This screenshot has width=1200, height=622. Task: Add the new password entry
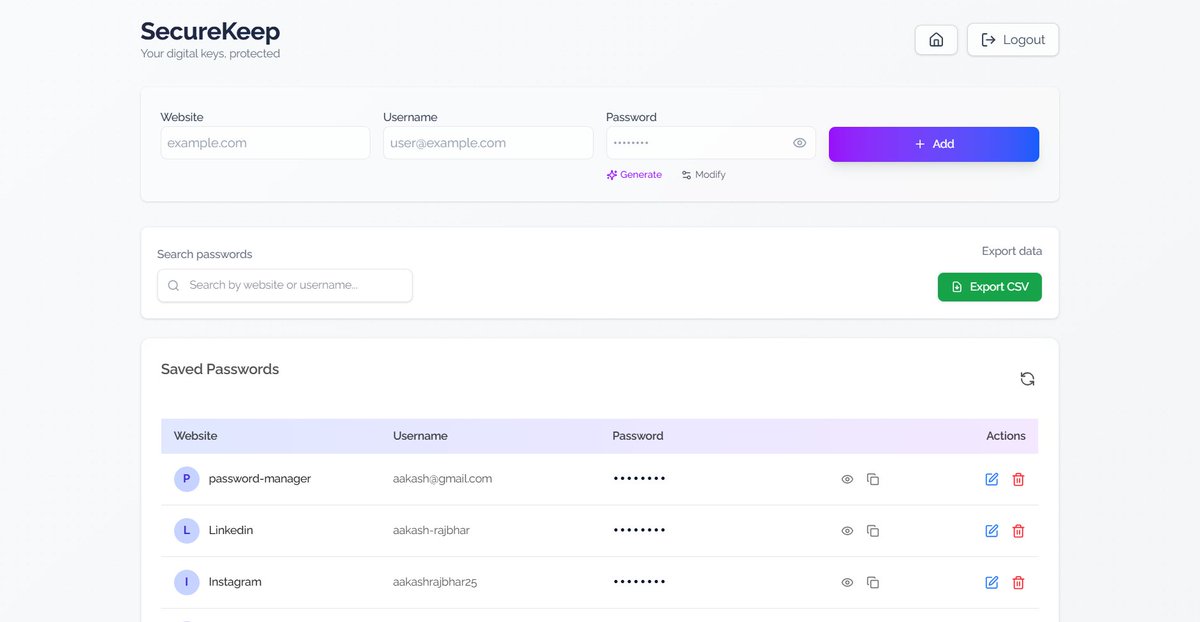[934, 144]
